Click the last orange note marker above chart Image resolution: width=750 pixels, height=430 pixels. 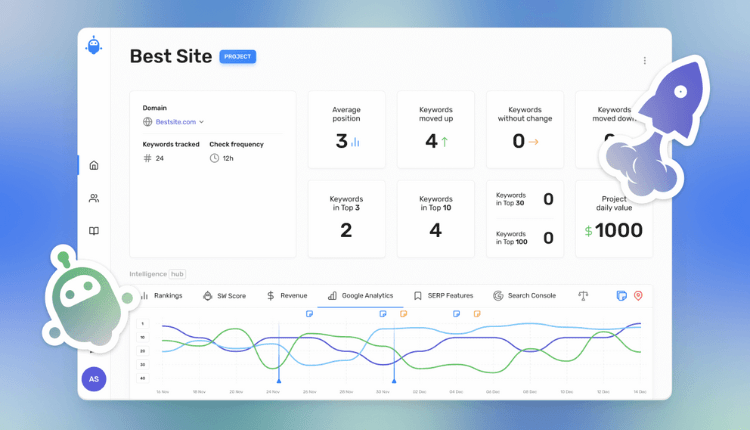[477, 314]
